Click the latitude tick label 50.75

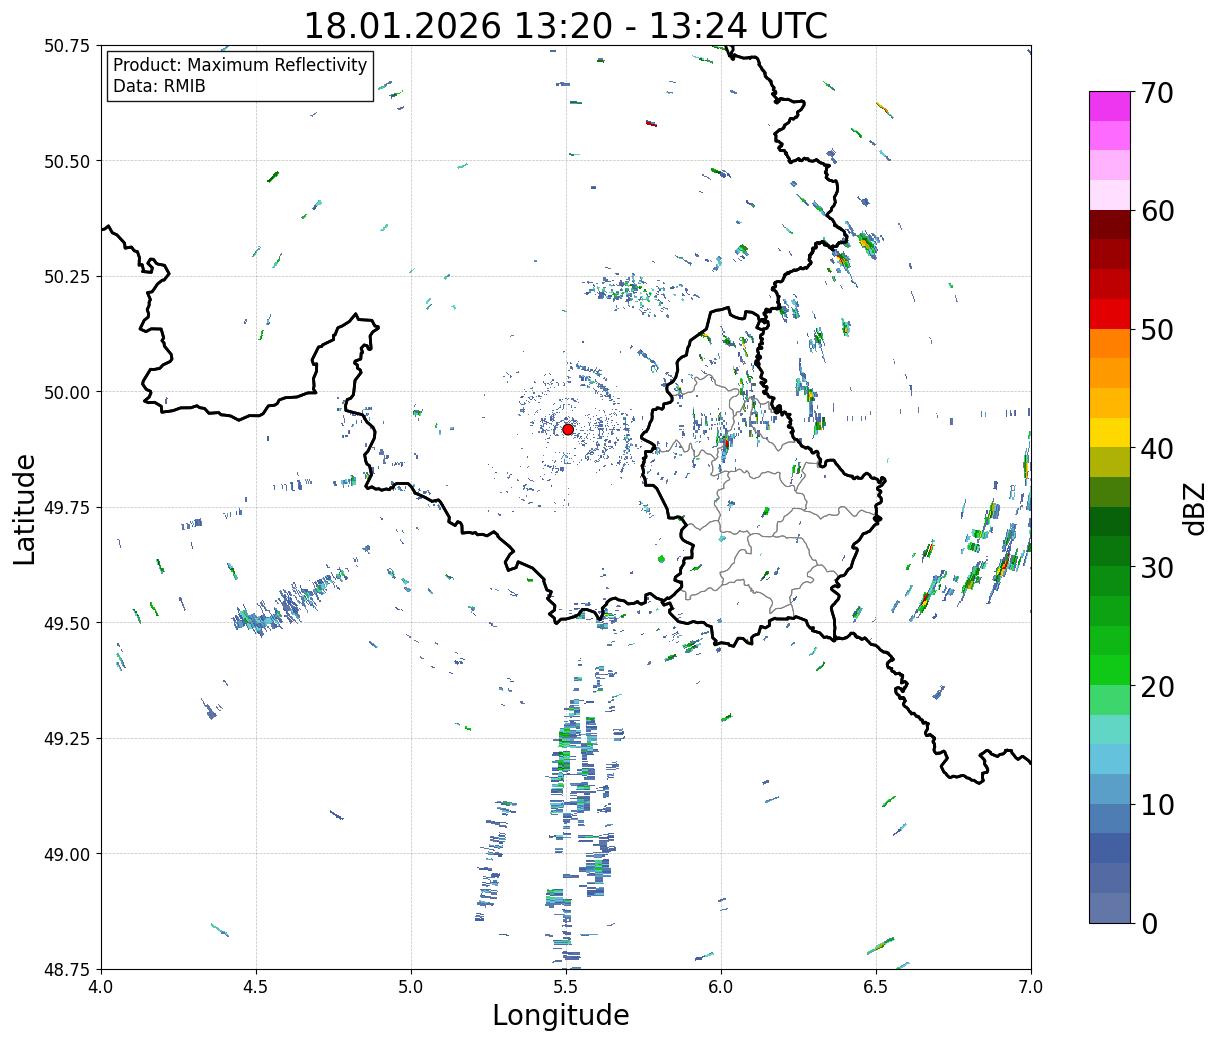[67, 46]
